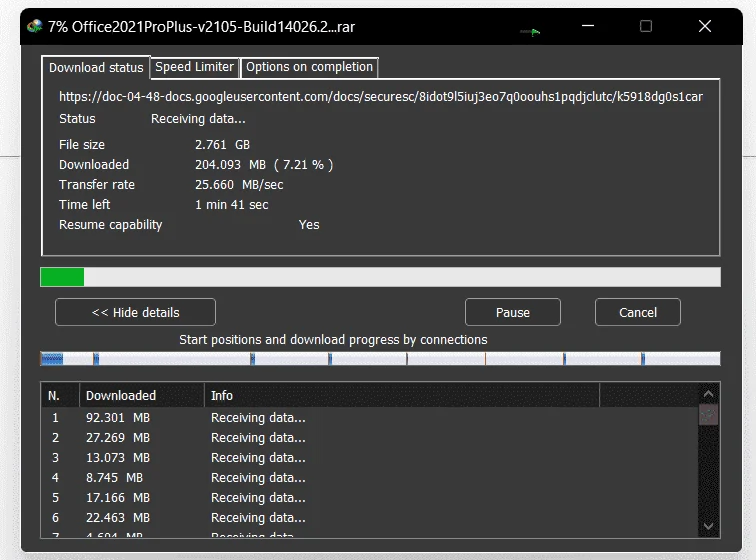The height and width of the screenshot is (560, 756).
Task: Open the Speed Limiter tab
Action: coord(194,67)
